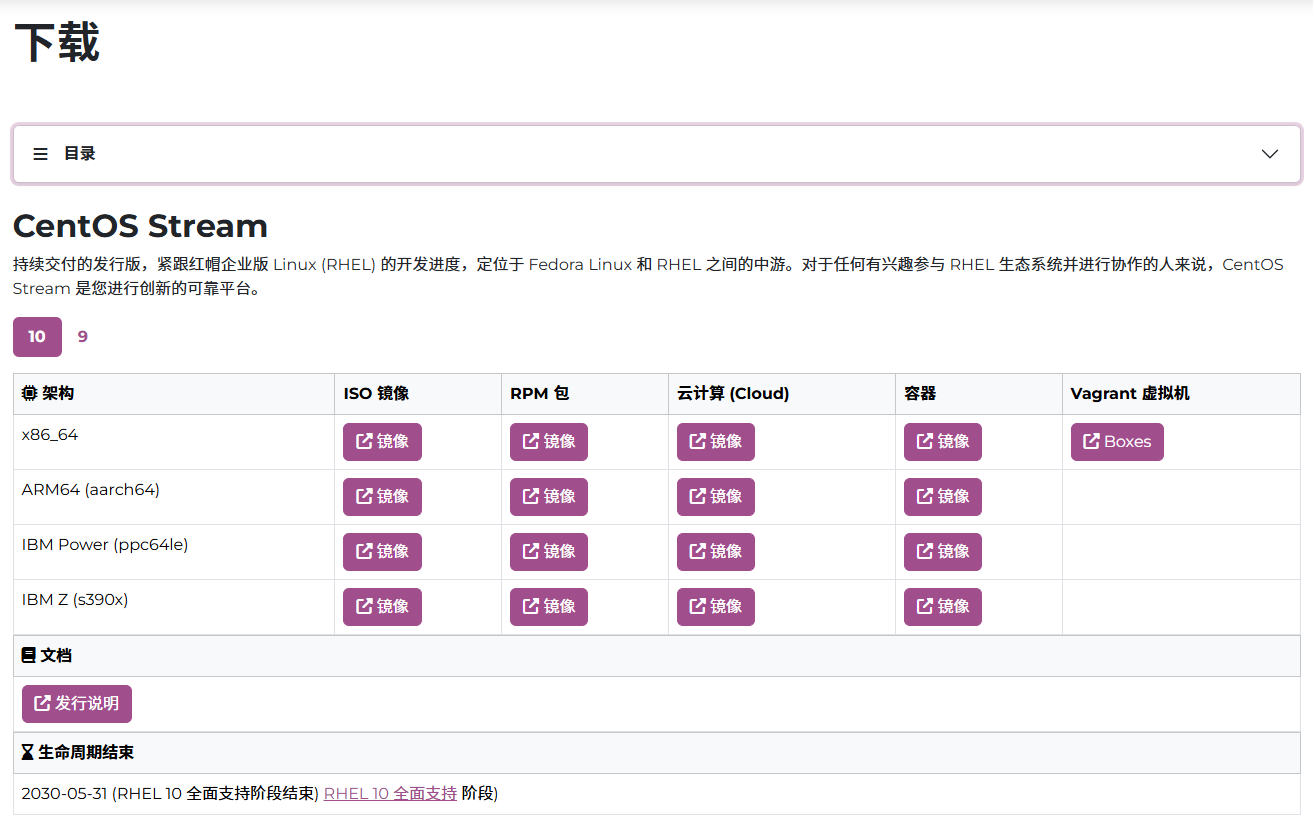Click the book icon beside 文档
1313x829 pixels.
[x=29, y=656]
